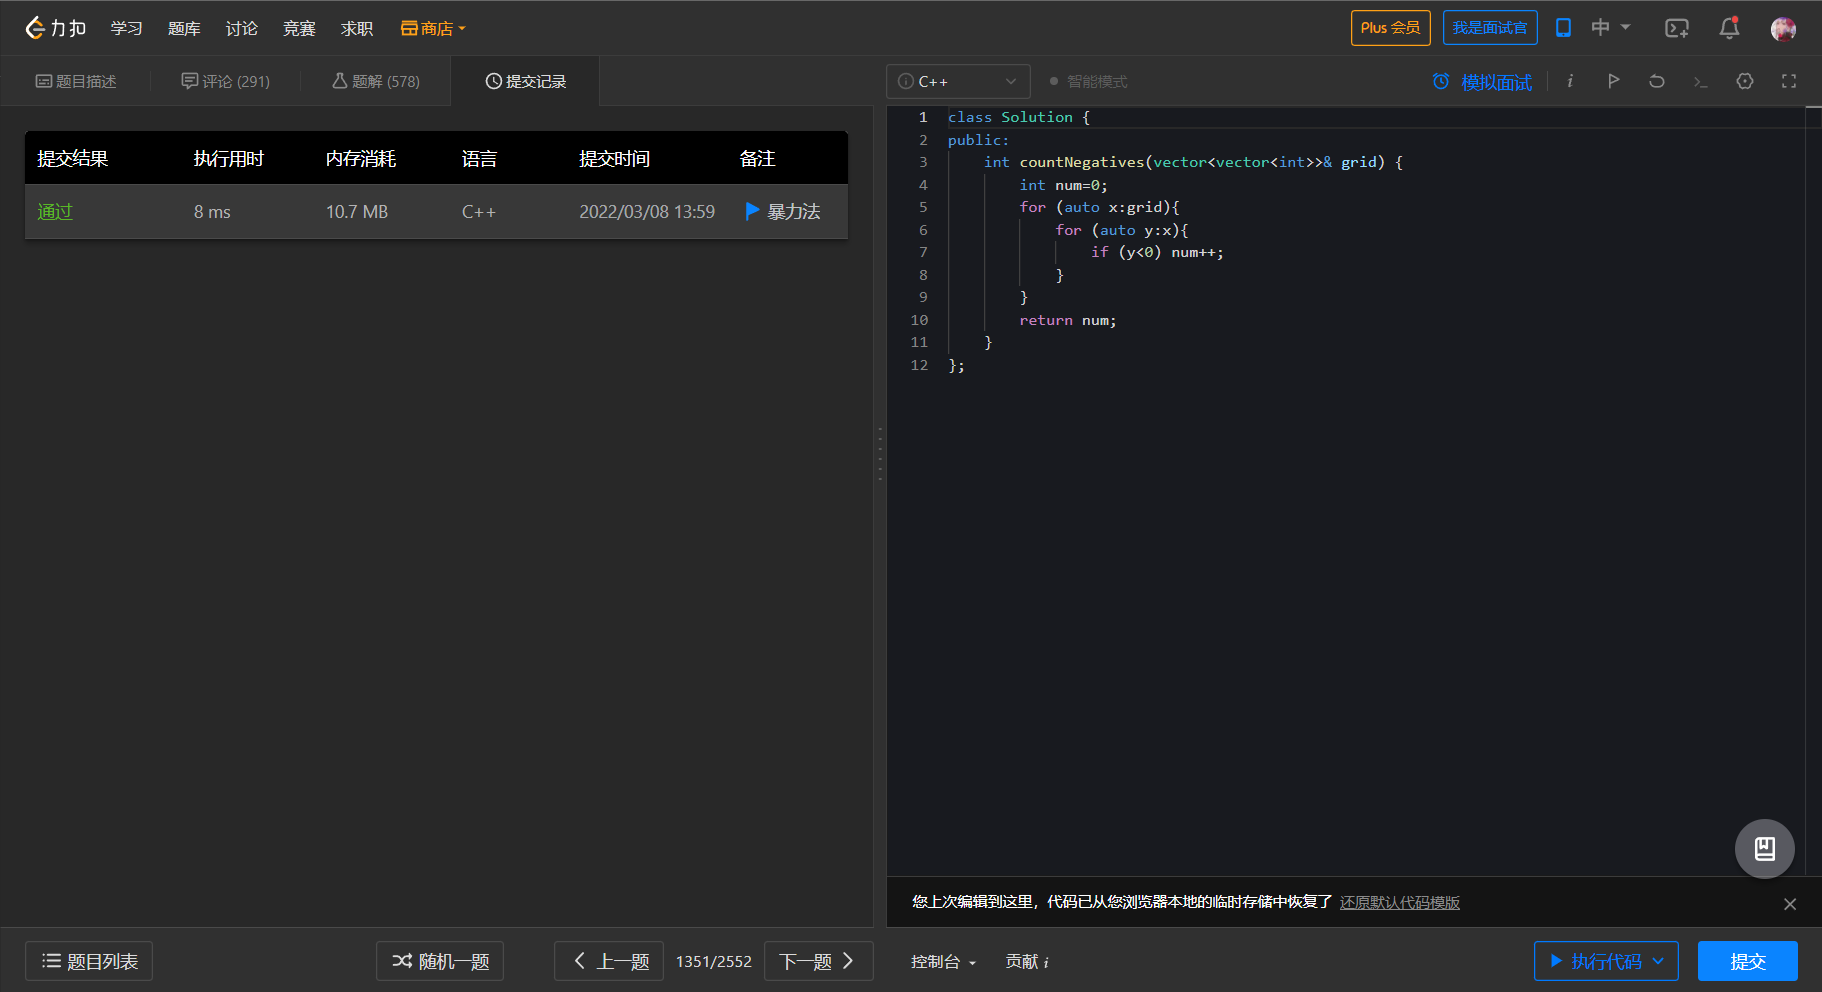The image size is (1822, 992).
Task: Switch to the 题解 (578) solutions tab
Action: point(376,82)
